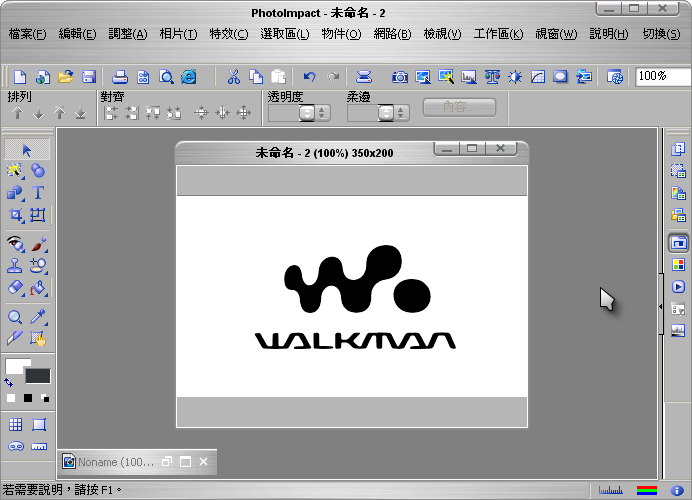Viewport: 692px width, 500px height.
Task: Open the zoom 100% combo box
Action: [x=663, y=77]
